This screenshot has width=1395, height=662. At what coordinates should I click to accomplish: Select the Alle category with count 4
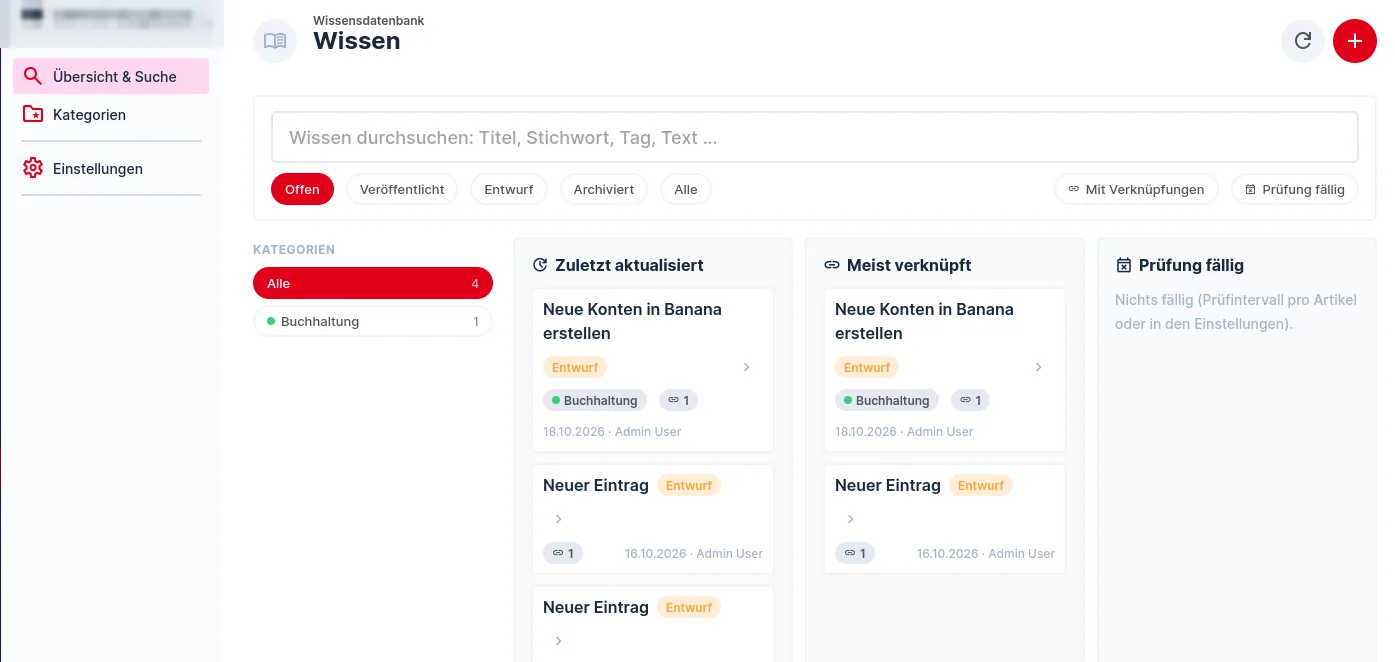pos(373,283)
